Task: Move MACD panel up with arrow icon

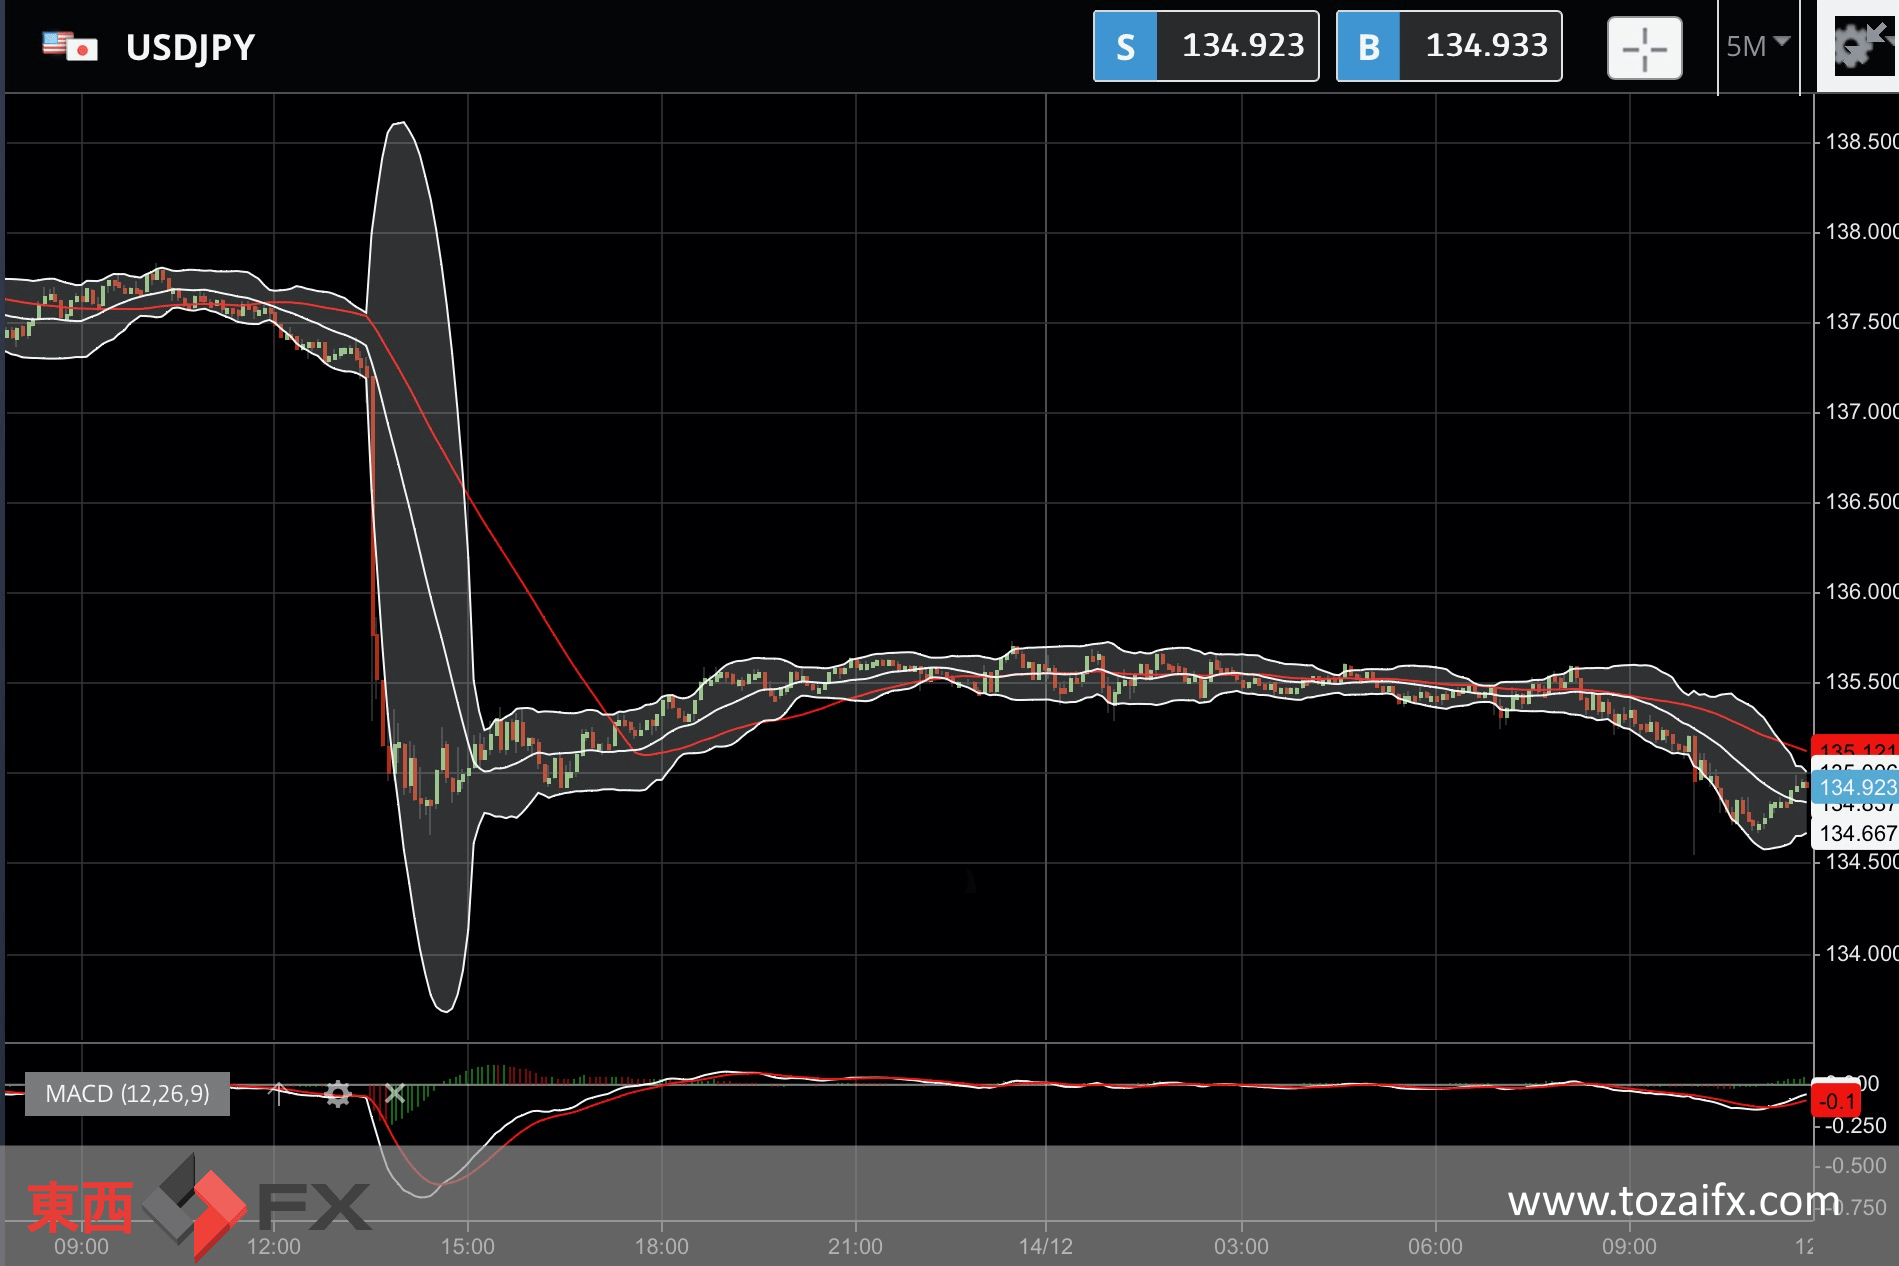Action: 277,1093
